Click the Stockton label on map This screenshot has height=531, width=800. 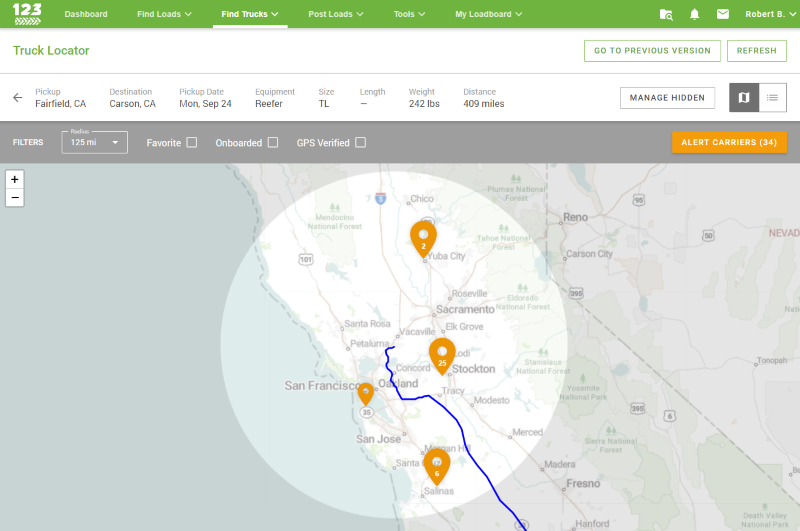coord(473,369)
